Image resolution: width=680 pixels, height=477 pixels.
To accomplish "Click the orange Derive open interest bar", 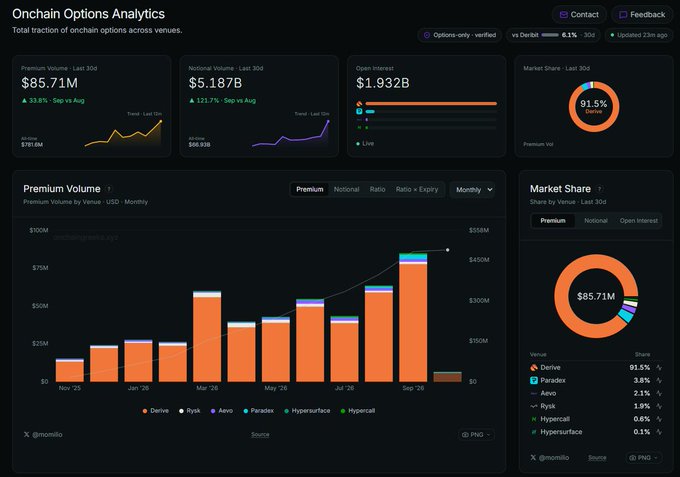I will 431,104.
